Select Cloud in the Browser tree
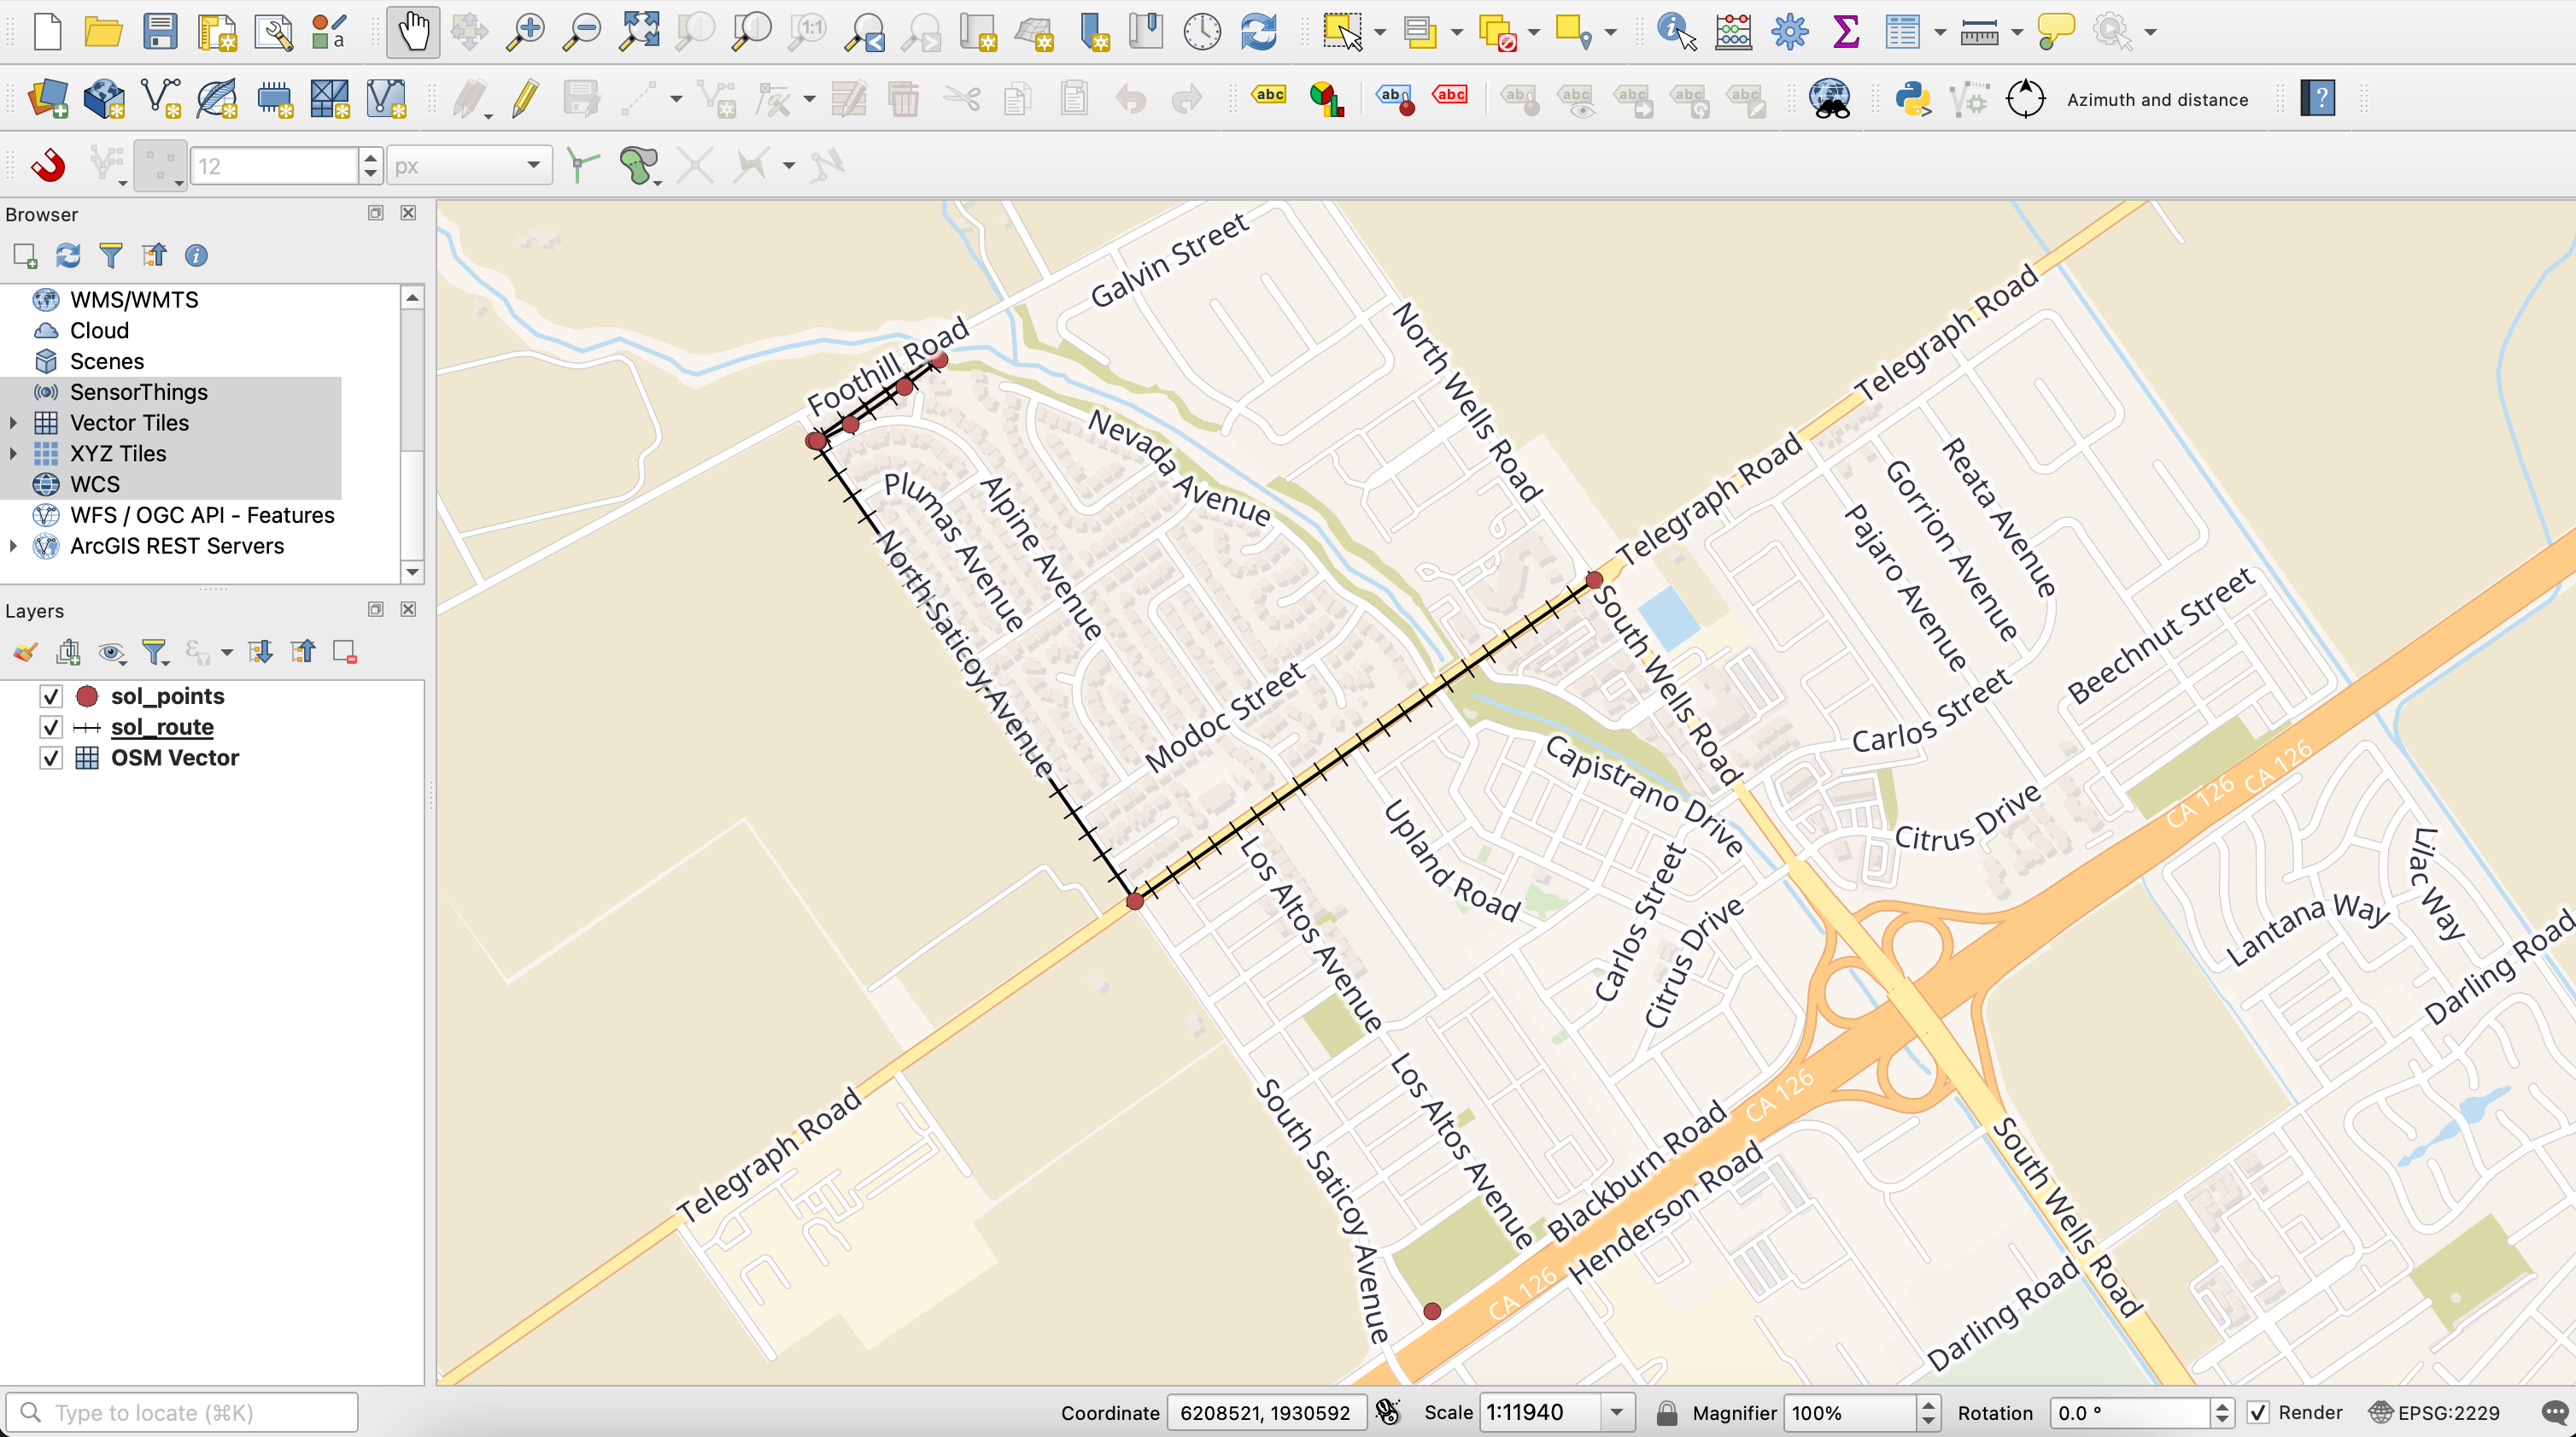The height and width of the screenshot is (1437, 2576). [x=99, y=331]
